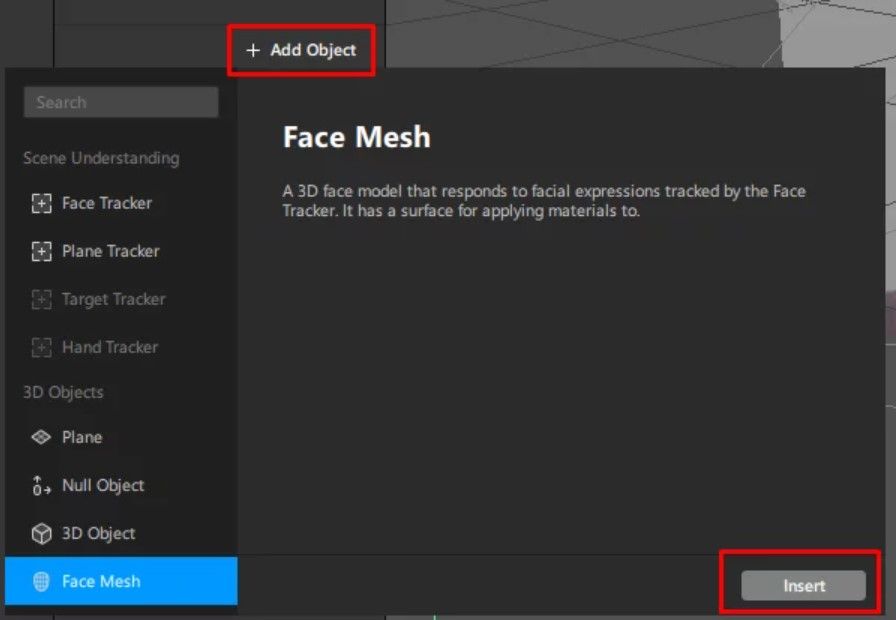Click the 3D Objects section header
This screenshot has width=896, height=620.
click(x=63, y=393)
